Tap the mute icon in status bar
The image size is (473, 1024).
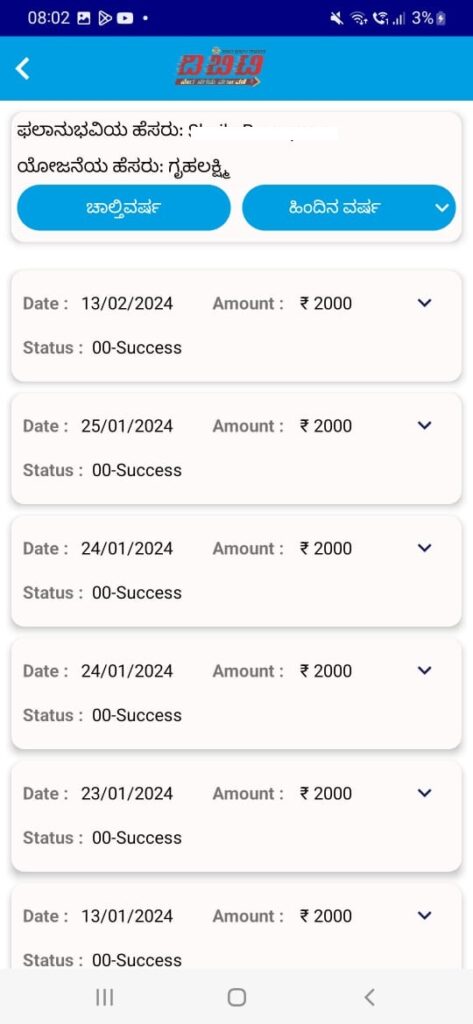[x=337, y=18]
